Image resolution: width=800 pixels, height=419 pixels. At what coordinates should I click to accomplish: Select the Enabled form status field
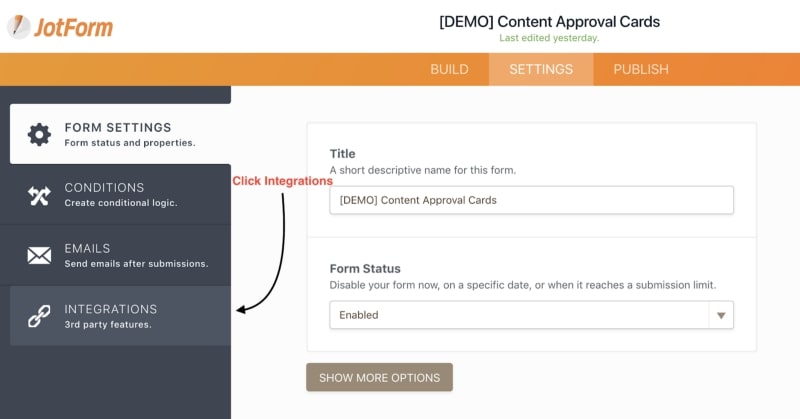tap(518, 315)
